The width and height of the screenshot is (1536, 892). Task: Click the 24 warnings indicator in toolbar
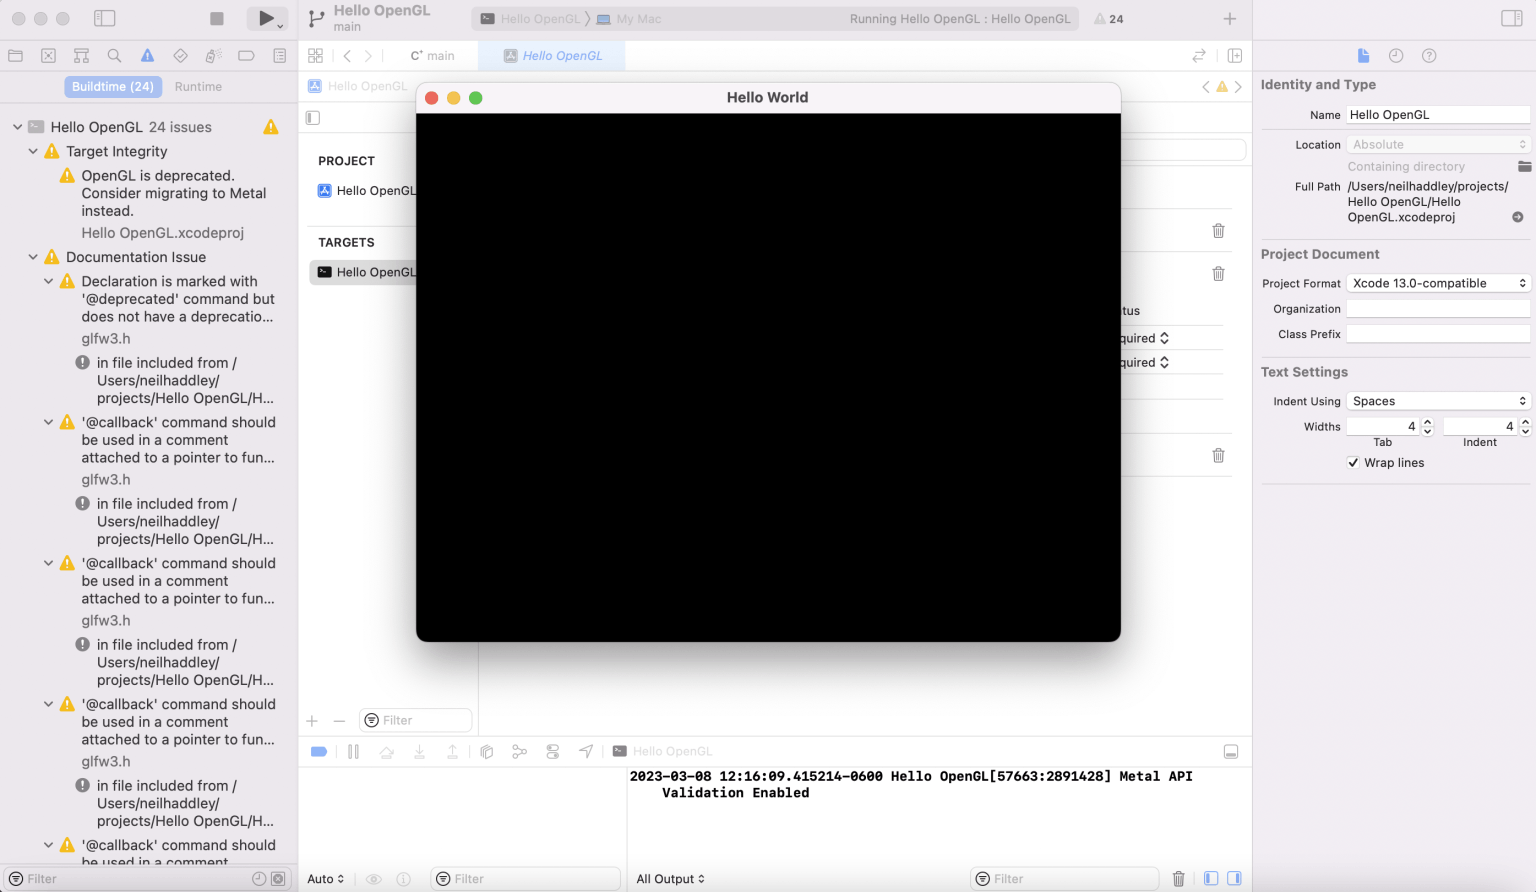coord(1109,19)
